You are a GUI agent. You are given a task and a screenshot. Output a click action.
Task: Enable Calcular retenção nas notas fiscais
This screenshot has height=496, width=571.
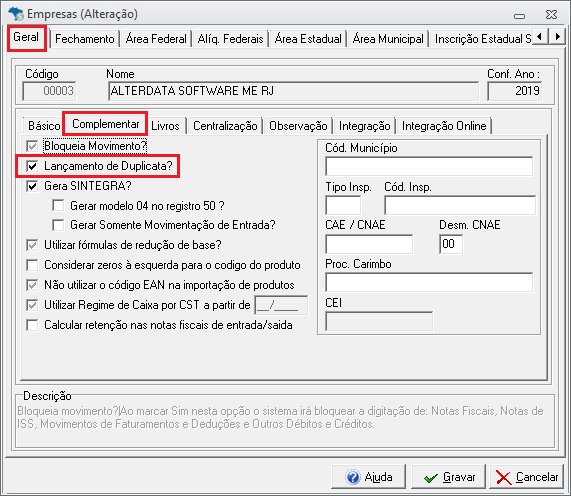[32, 325]
